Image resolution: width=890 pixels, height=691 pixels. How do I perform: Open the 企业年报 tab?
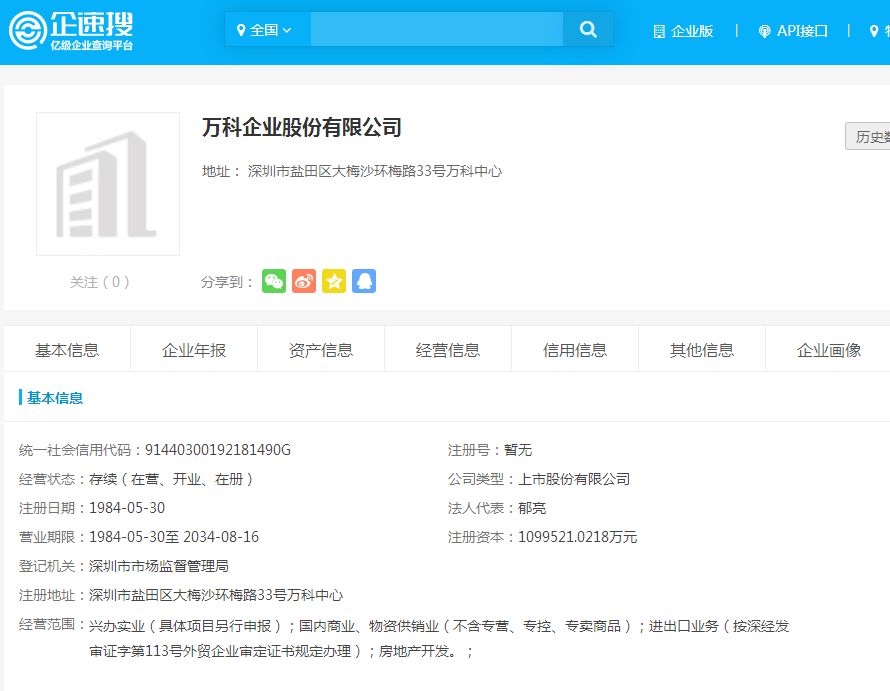[x=193, y=349]
